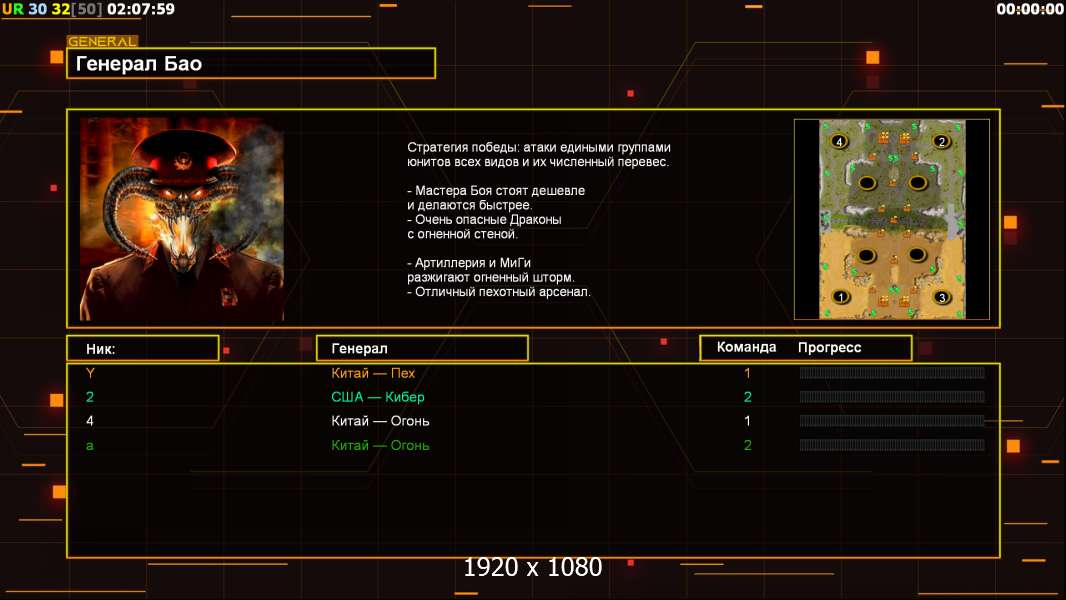Click the Ник: column header
Viewport: 1066px width, 600px height.
[x=143, y=348]
